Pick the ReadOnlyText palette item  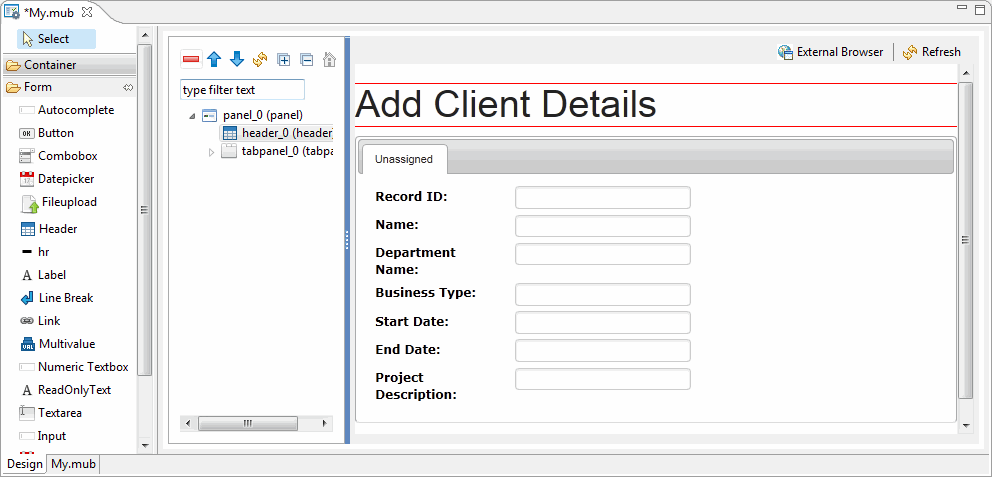pos(65,390)
